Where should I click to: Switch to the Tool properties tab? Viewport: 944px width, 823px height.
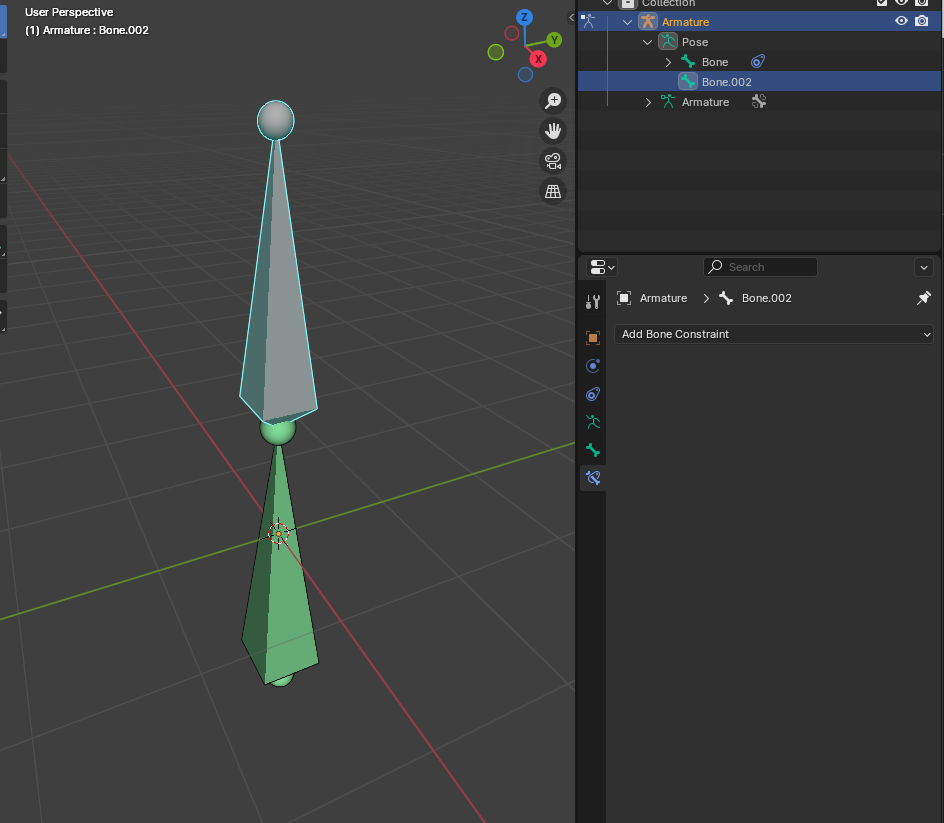point(593,302)
